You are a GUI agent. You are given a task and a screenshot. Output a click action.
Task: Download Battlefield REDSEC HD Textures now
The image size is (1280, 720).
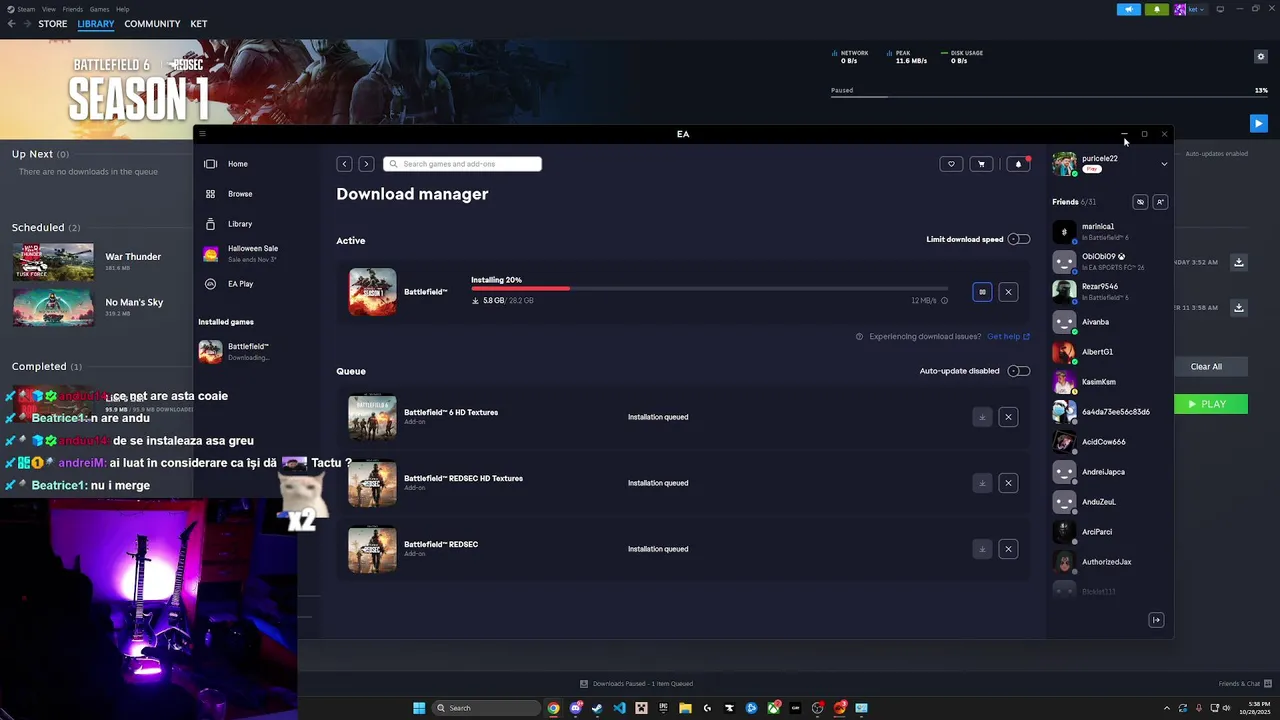coord(982,483)
